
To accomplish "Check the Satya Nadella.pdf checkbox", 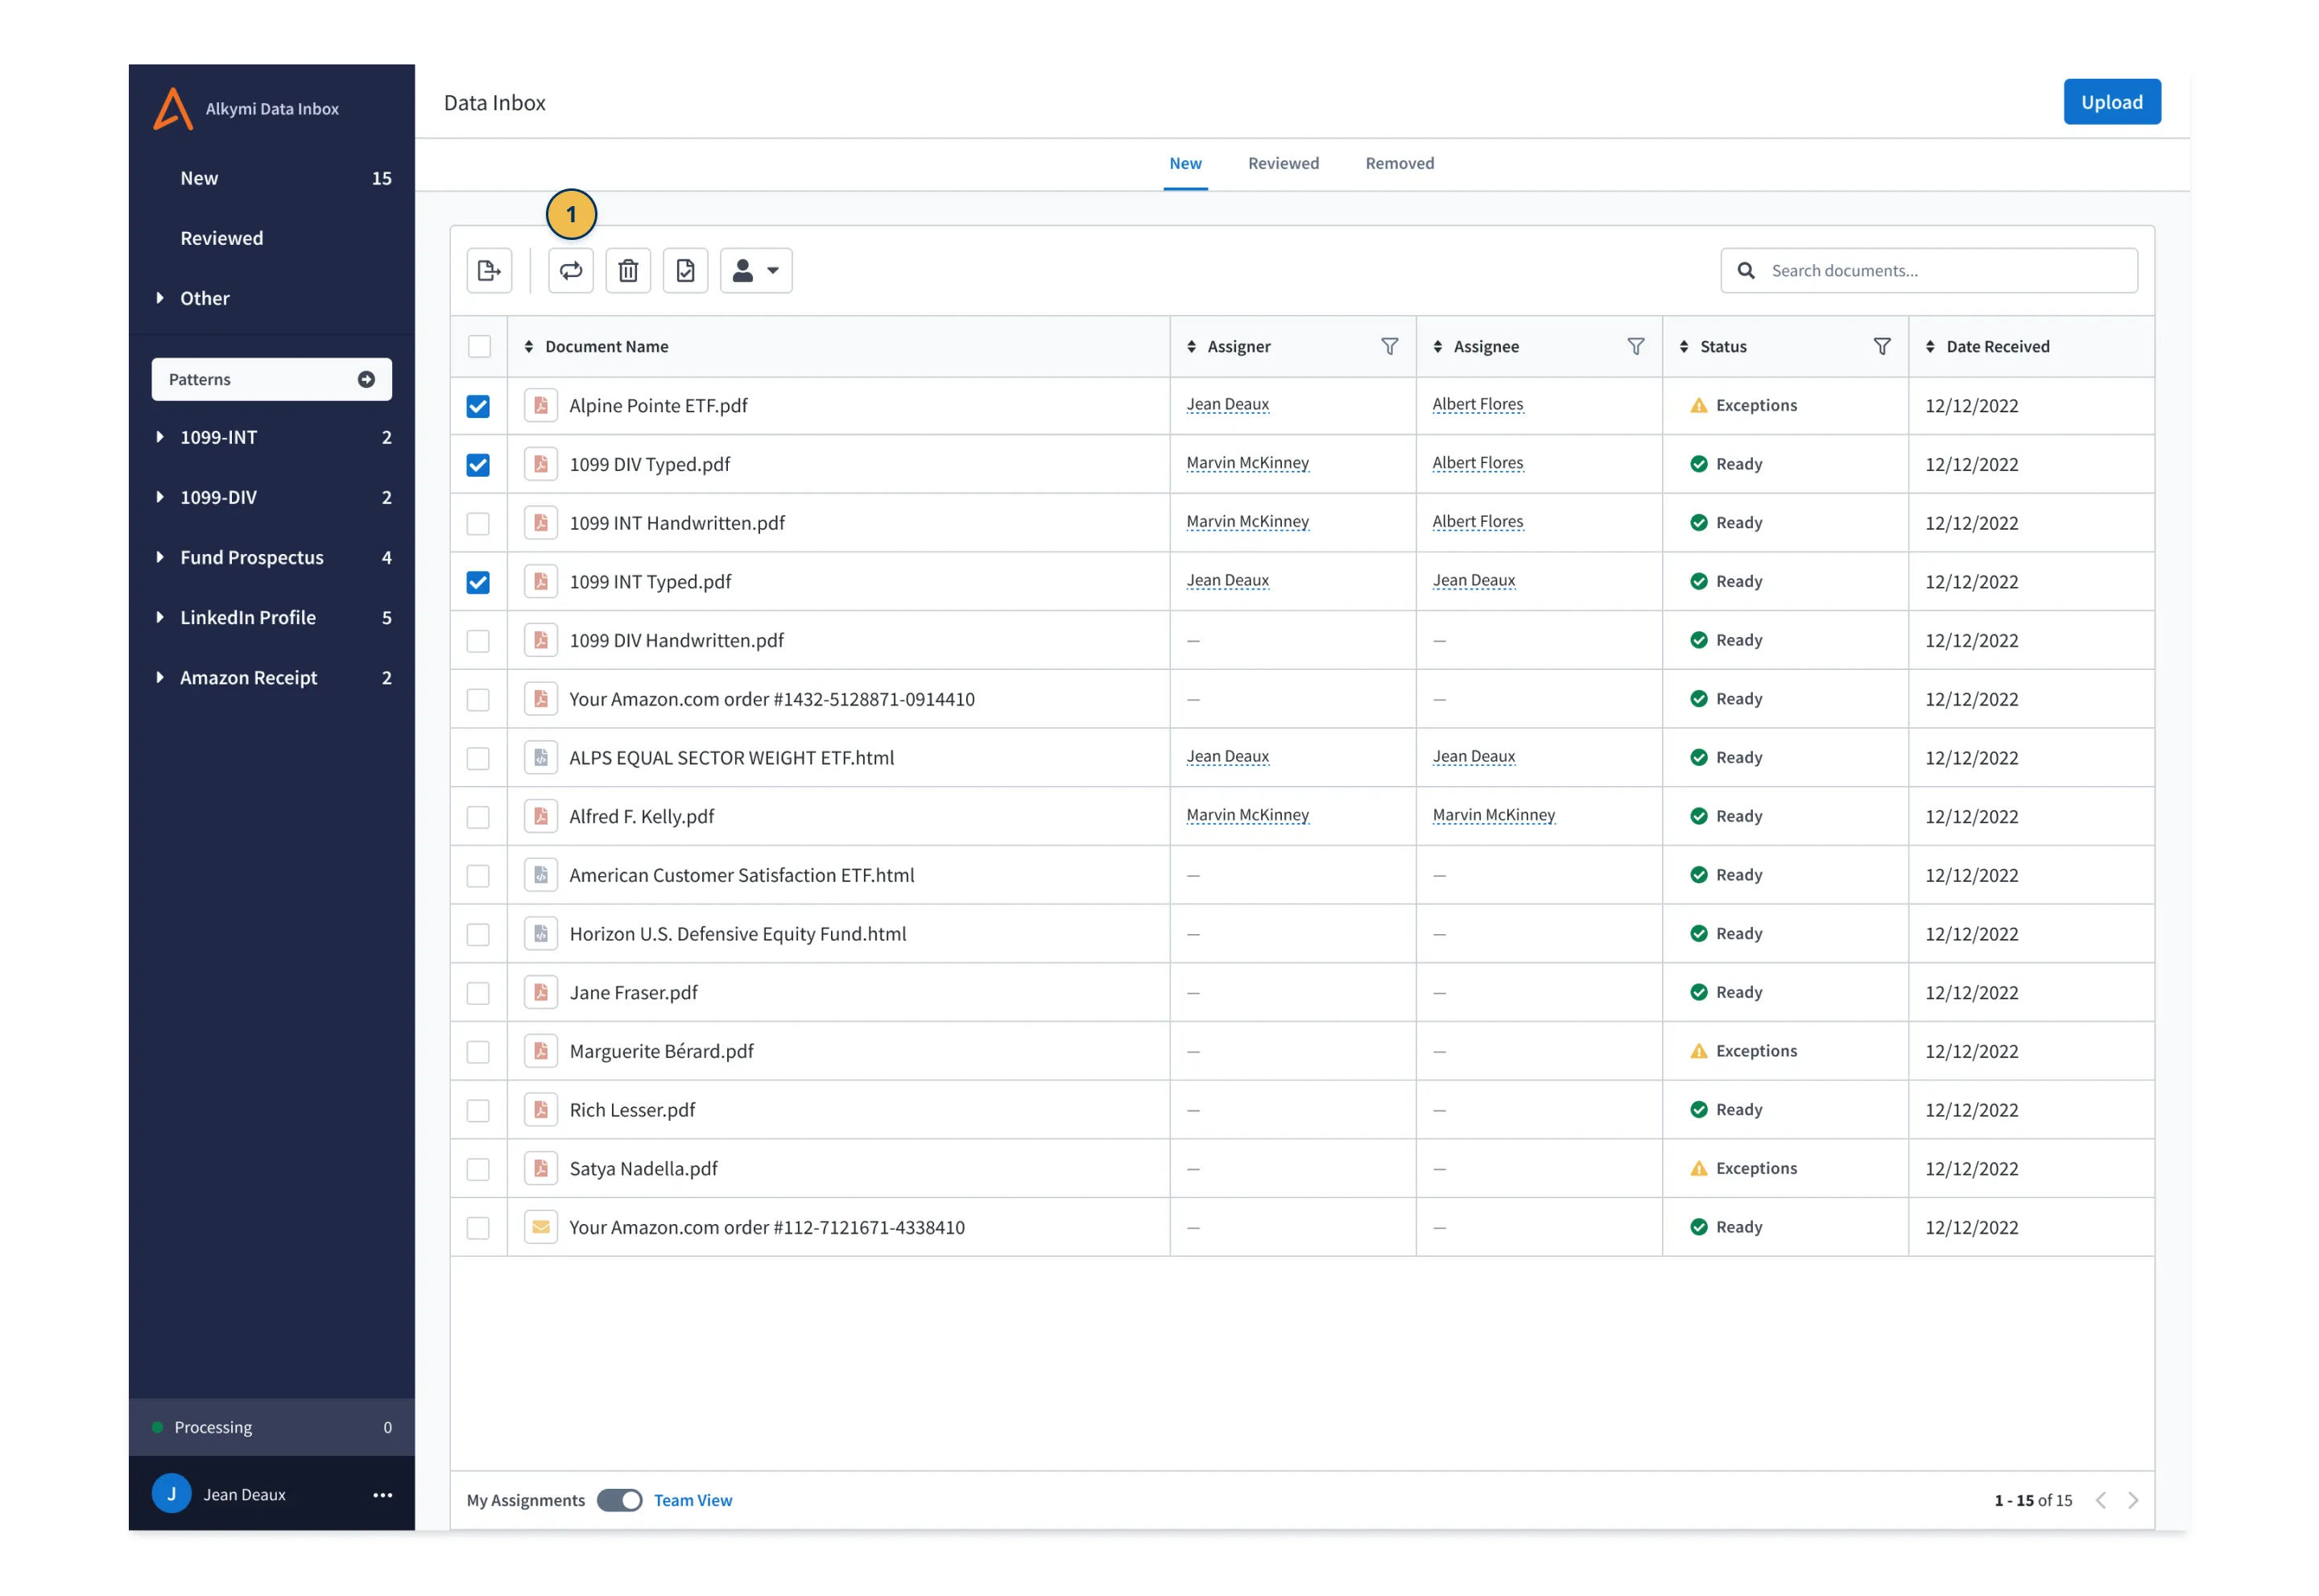I will (478, 1169).
